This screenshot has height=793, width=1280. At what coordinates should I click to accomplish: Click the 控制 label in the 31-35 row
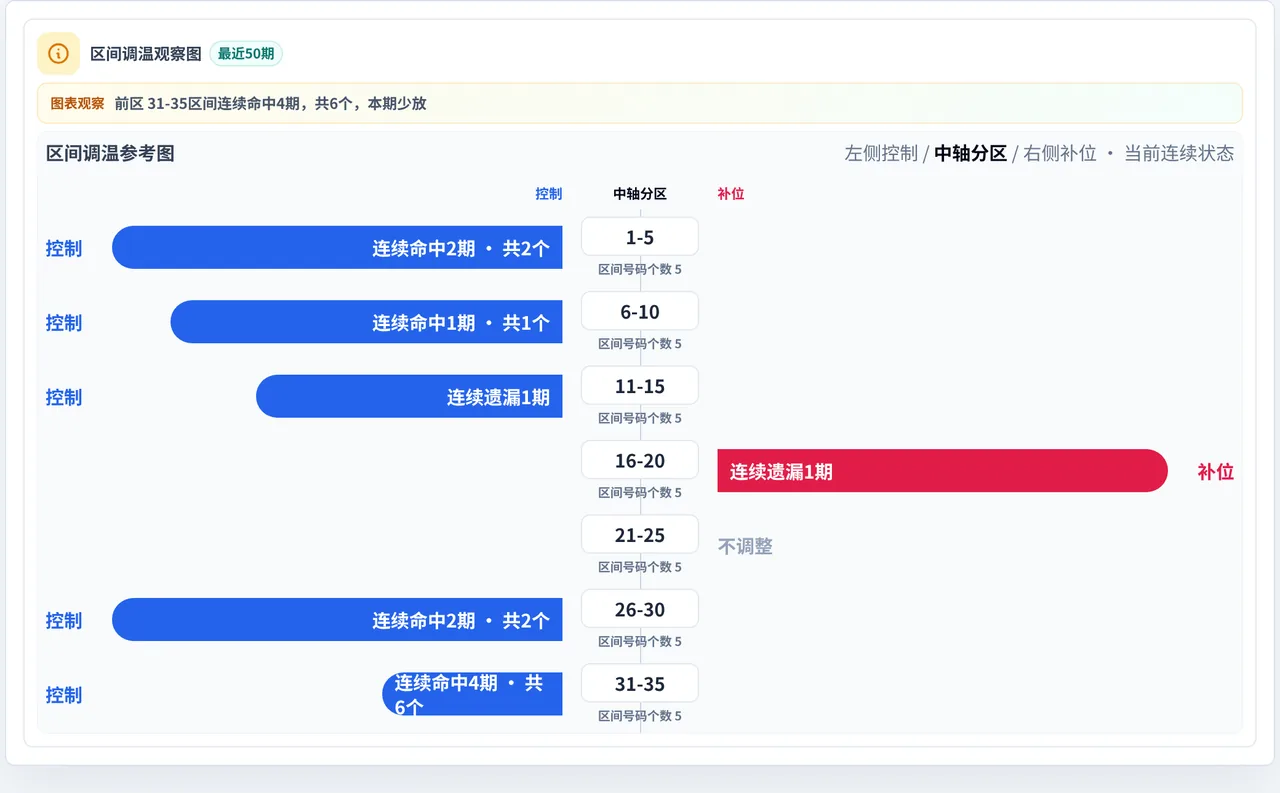64,695
